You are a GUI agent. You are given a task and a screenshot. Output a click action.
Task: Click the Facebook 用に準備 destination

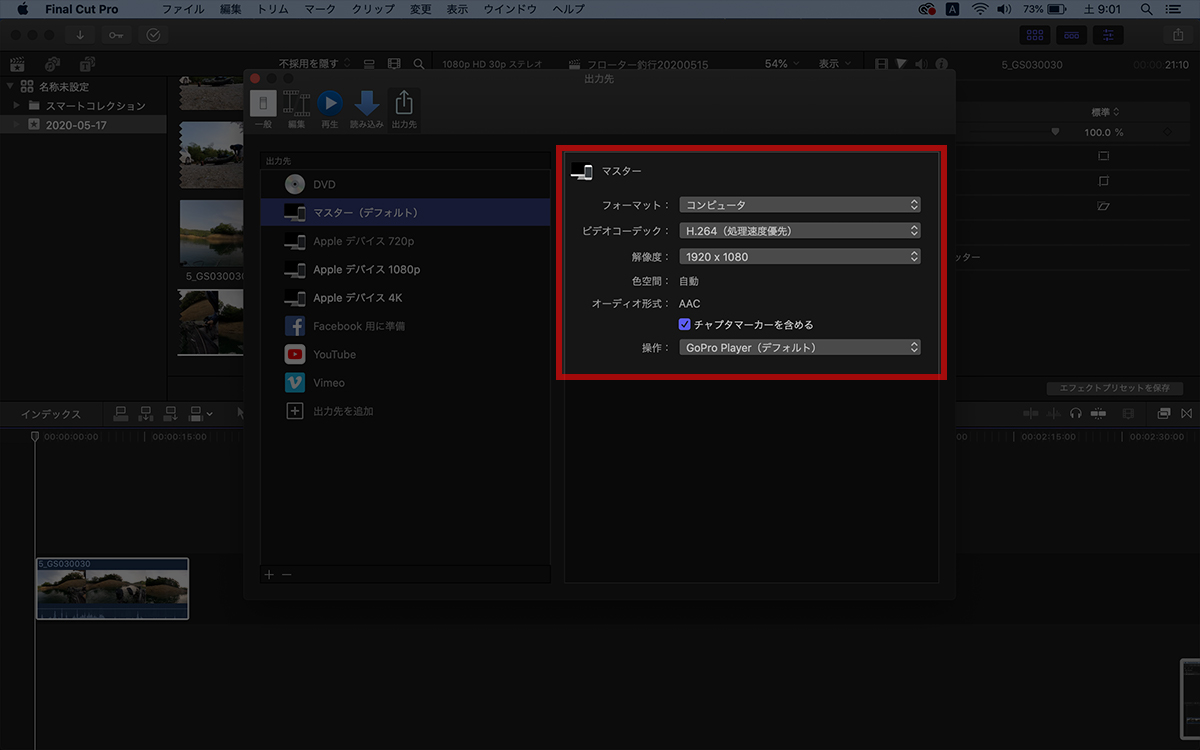(358, 326)
